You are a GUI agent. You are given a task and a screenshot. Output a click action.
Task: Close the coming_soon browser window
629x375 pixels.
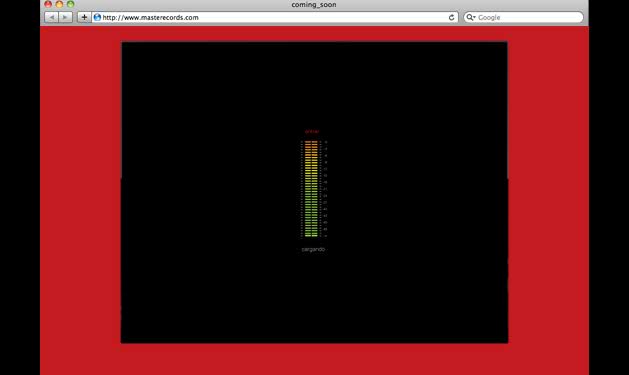(x=48, y=4)
